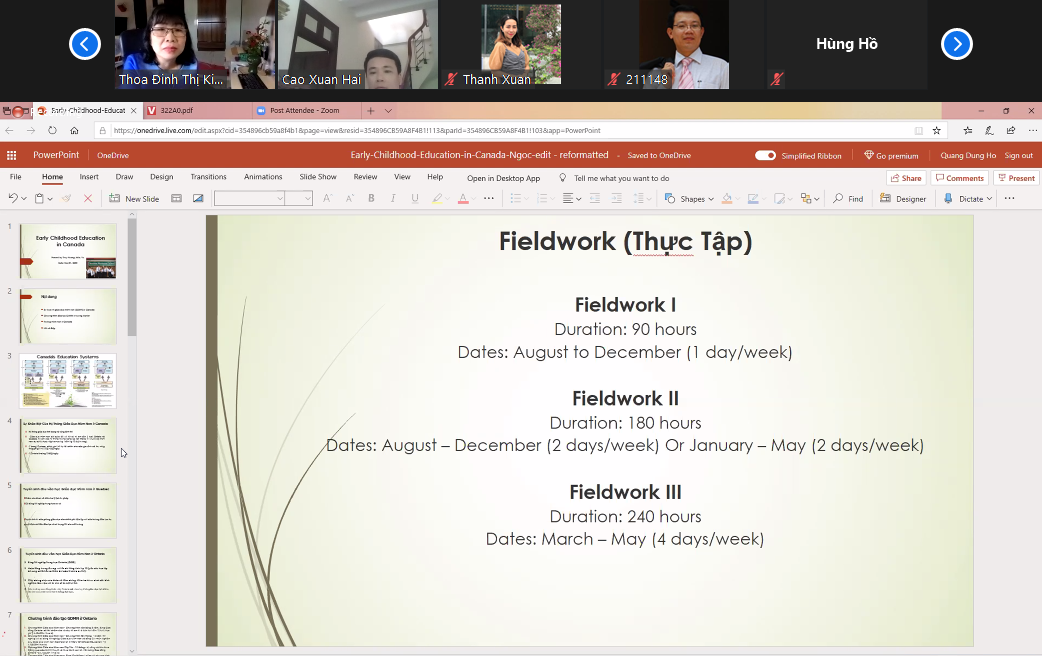Click the Designer icon
Image resolution: width=1042 pixels, height=656 pixels.
(902, 198)
